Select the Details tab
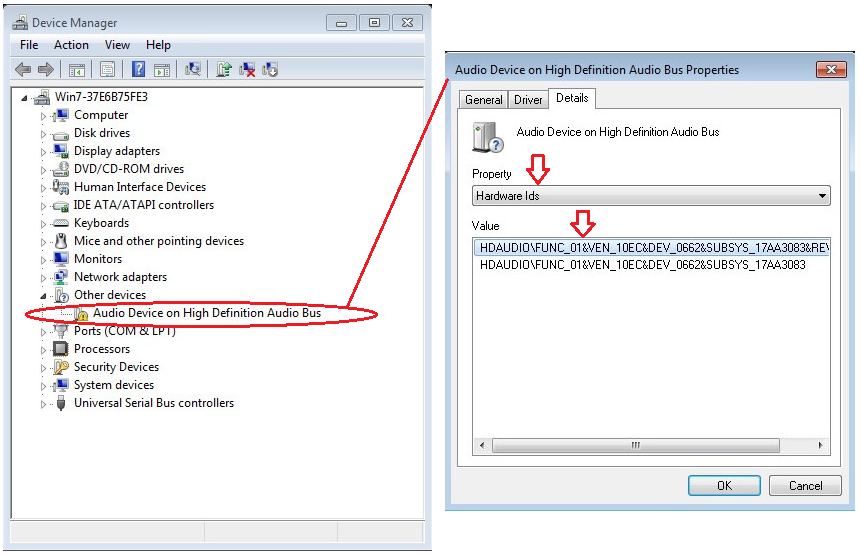 572,98
